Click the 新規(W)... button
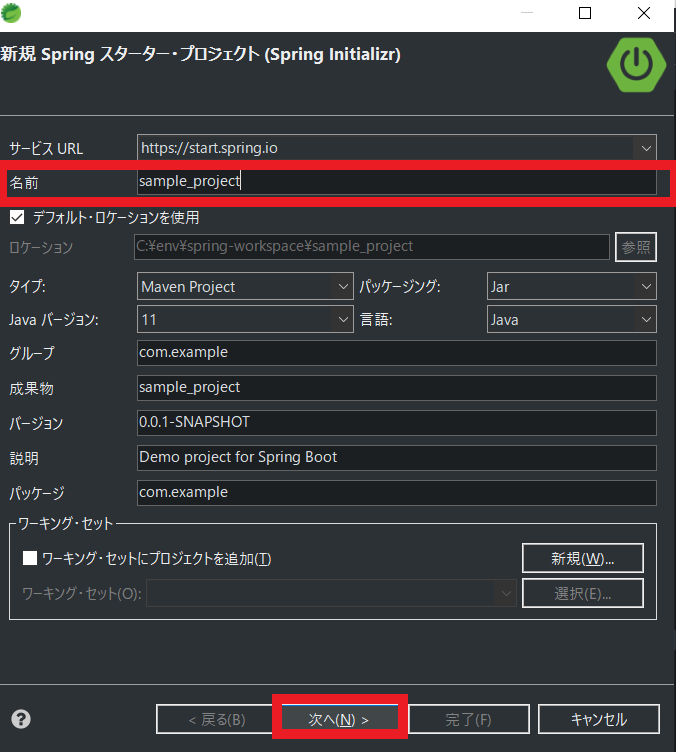Viewport: 676px width, 752px height. click(583, 558)
